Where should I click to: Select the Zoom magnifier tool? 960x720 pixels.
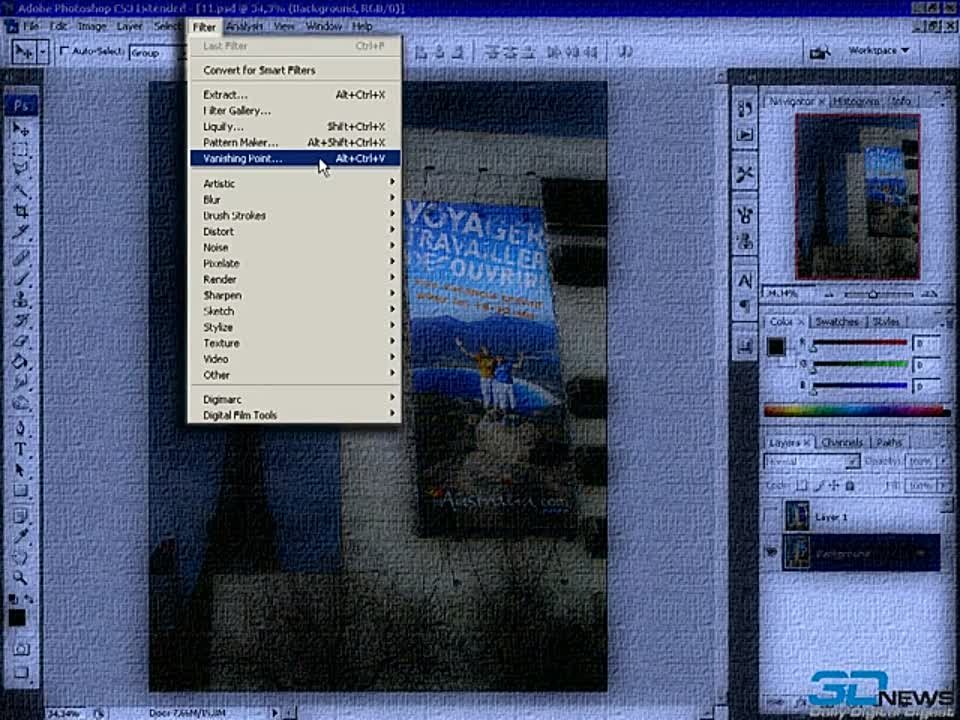click(x=20, y=578)
